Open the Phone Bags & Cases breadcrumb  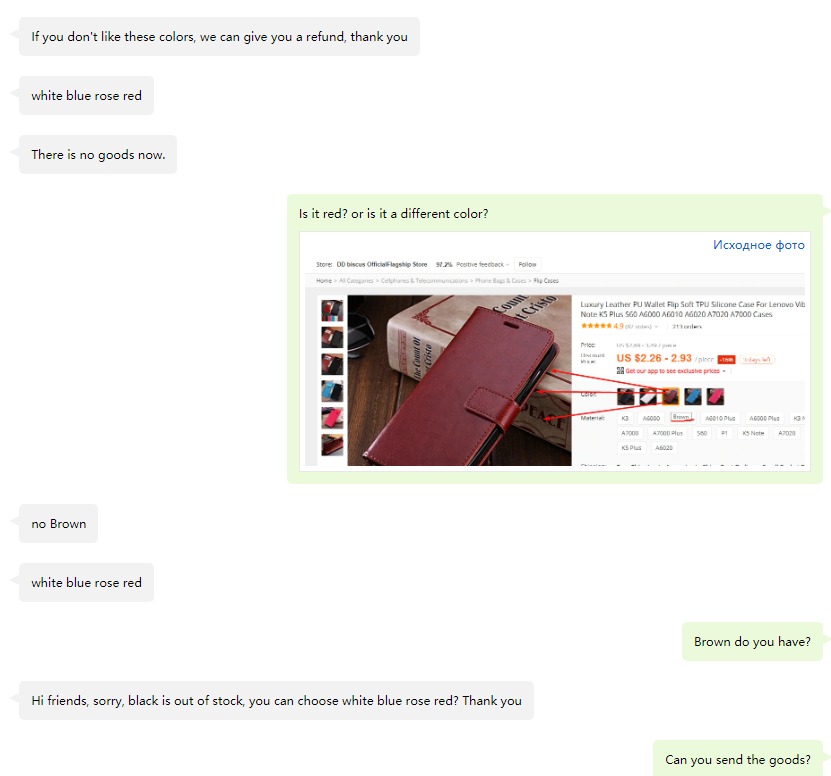(x=500, y=280)
